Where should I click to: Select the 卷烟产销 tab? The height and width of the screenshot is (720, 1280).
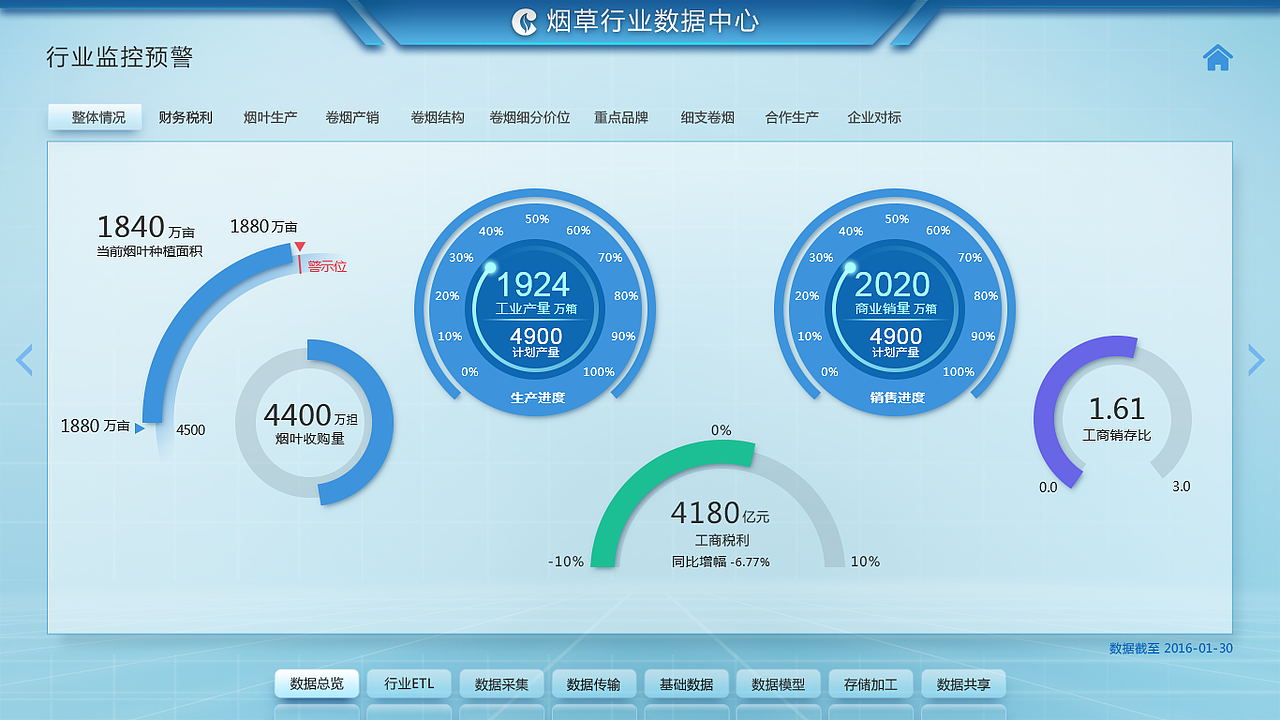click(352, 117)
